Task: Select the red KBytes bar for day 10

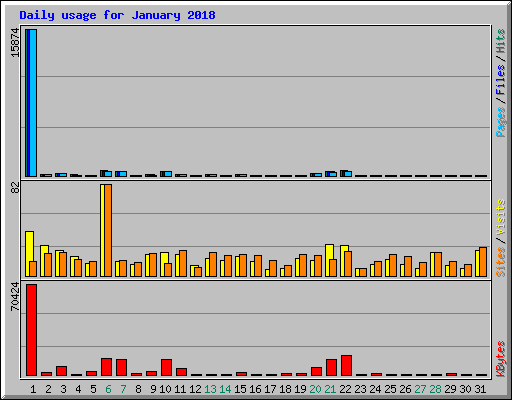Action: (x=167, y=367)
